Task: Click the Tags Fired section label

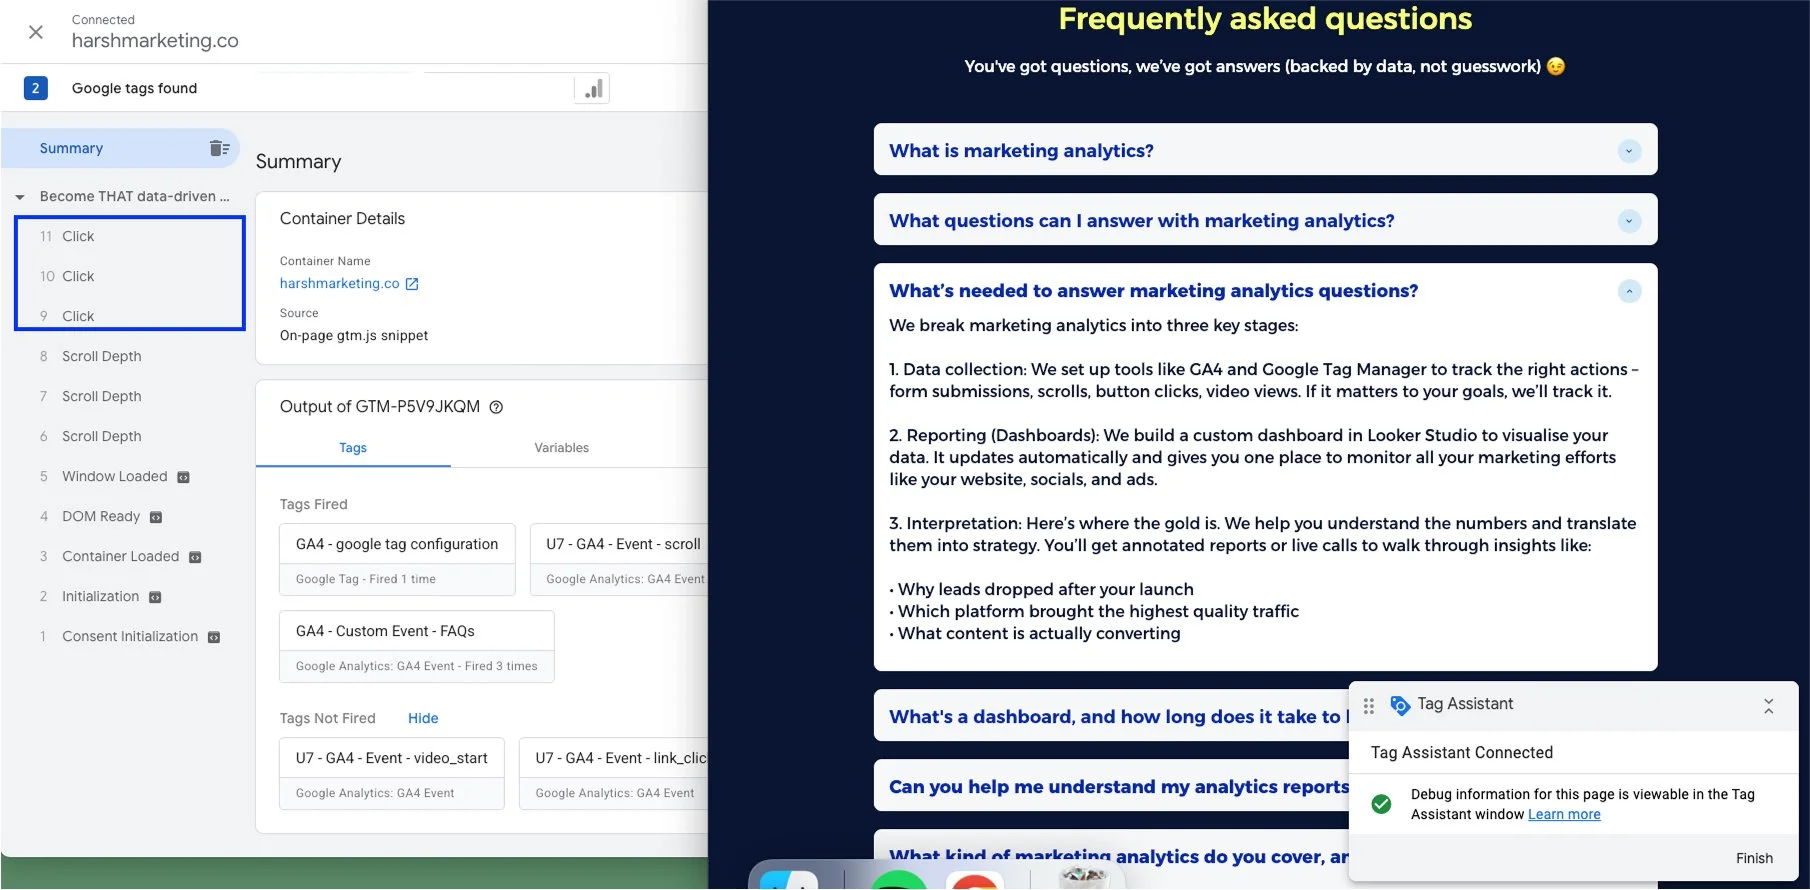Action: pyautogui.click(x=313, y=505)
